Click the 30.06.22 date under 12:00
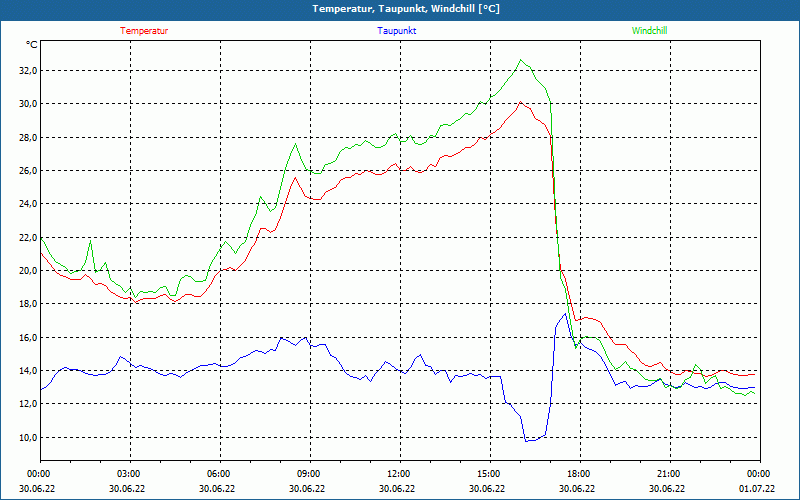Image resolution: width=800 pixels, height=500 pixels. click(397, 488)
